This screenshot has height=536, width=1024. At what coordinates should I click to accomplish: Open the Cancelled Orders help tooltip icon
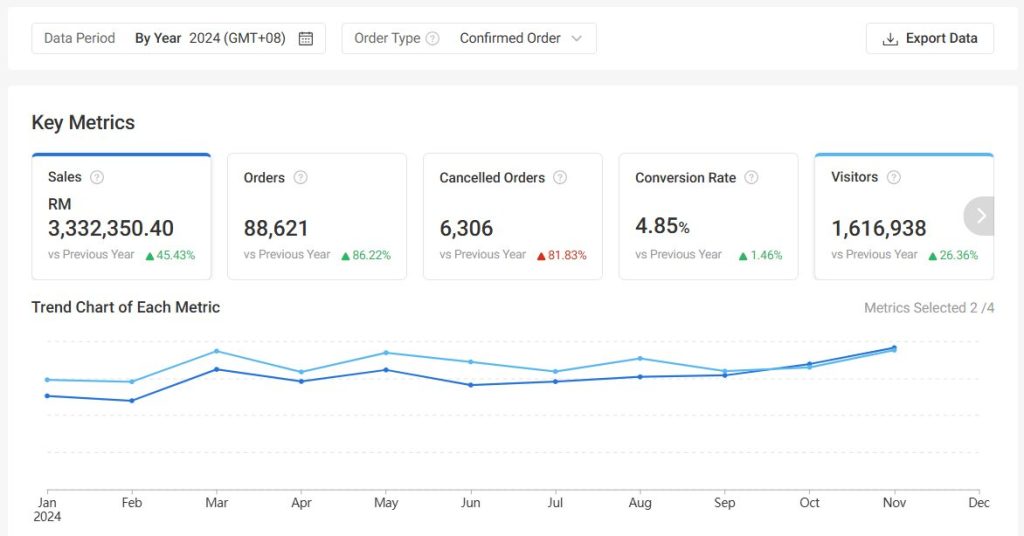560,178
